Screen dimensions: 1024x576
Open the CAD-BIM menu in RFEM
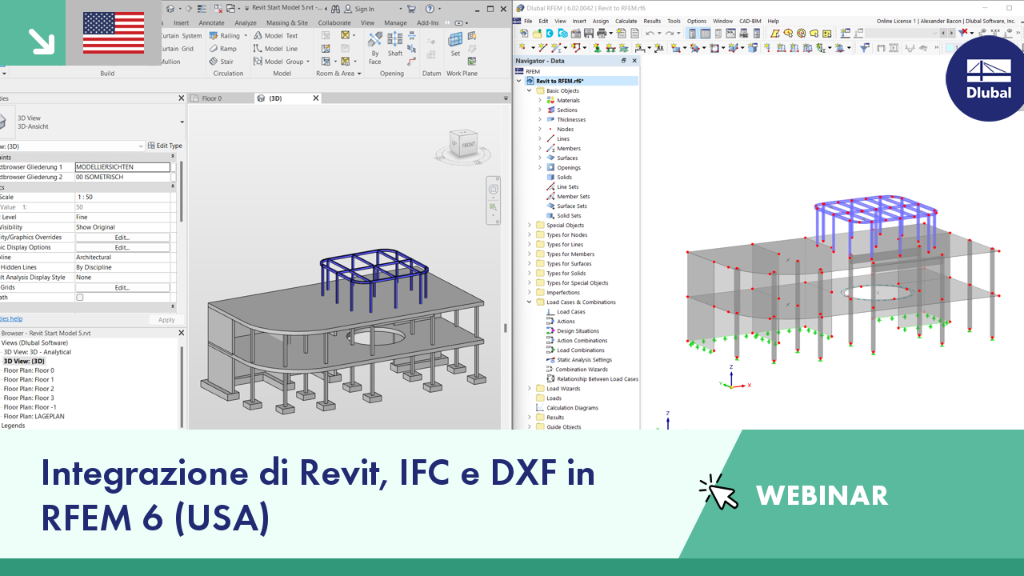tap(750, 21)
